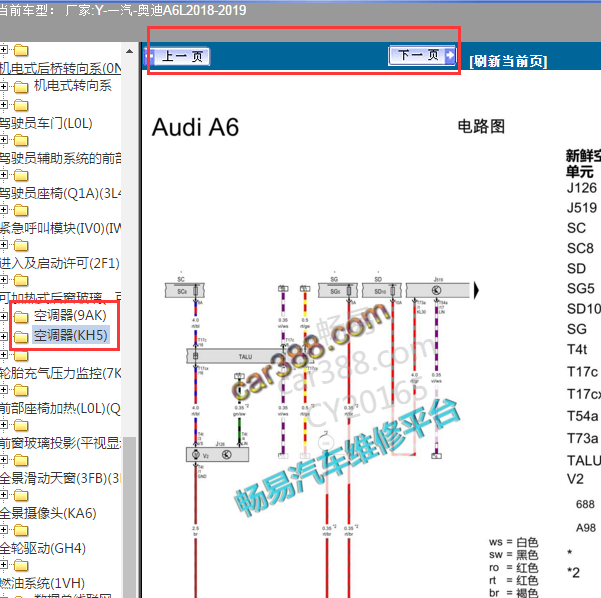Click the tree panel vertical scrollbar thumb
Image resolution: width=601 pixels, height=598 pixels.
[130, 518]
